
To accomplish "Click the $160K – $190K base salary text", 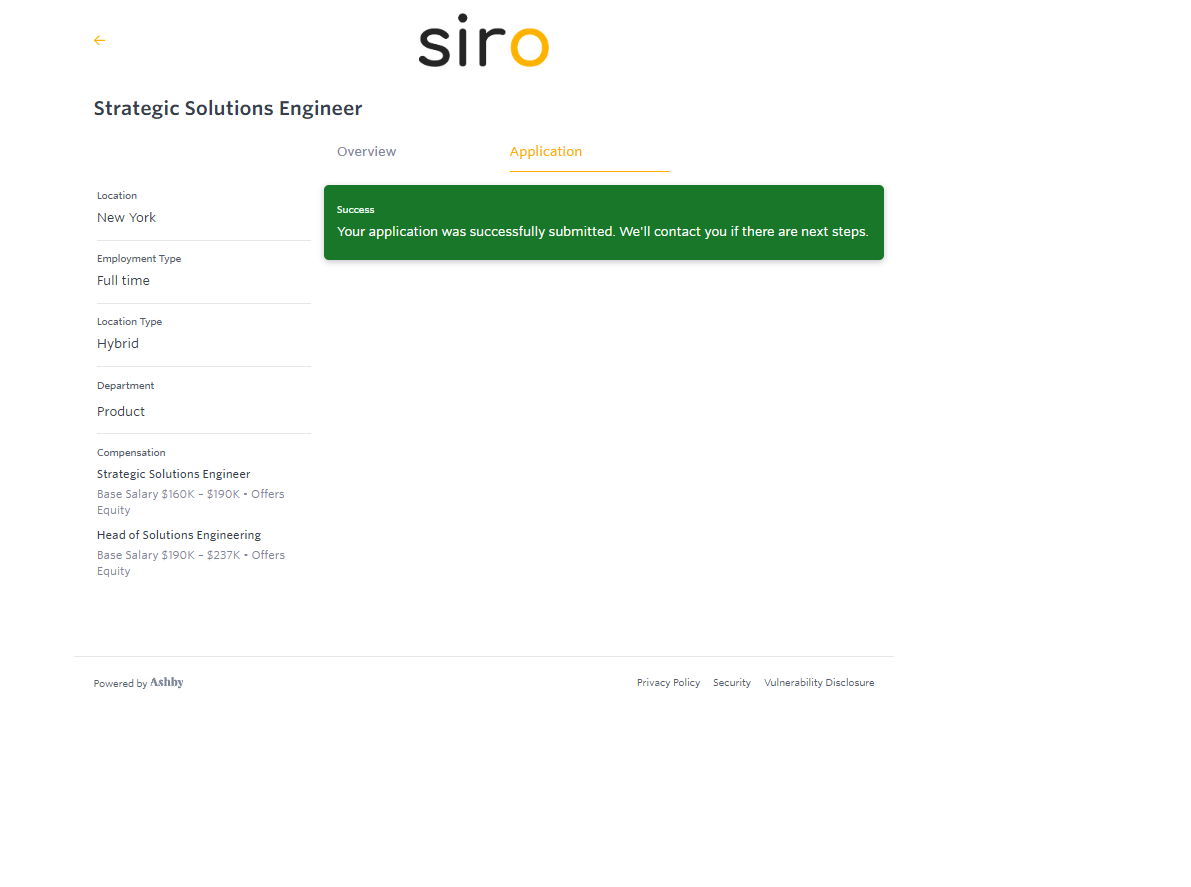I will 200,494.
